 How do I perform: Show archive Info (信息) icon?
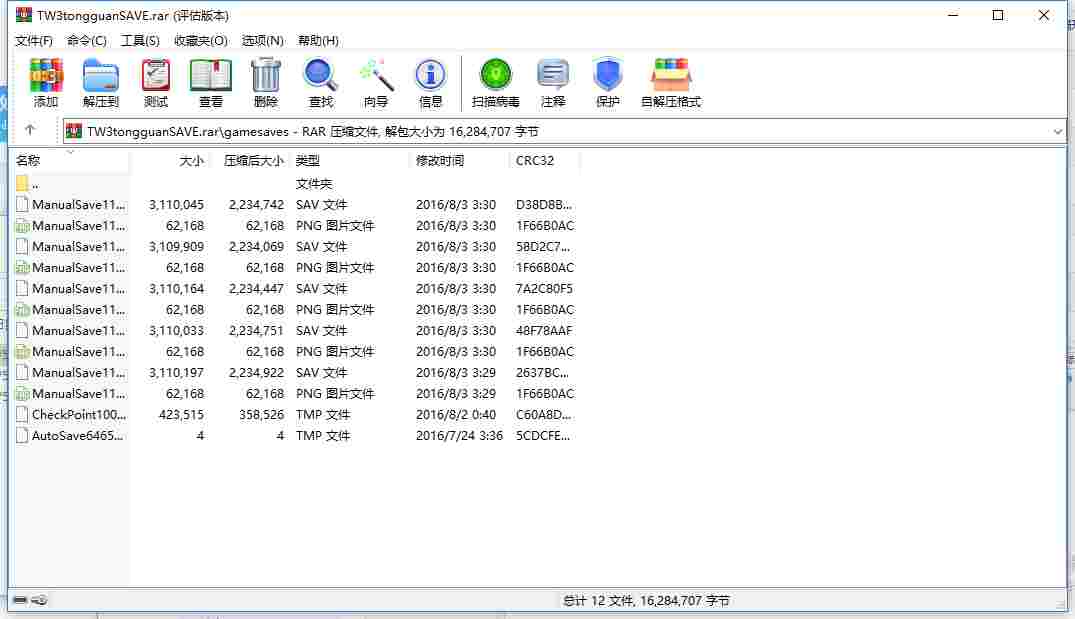(431, 75)
